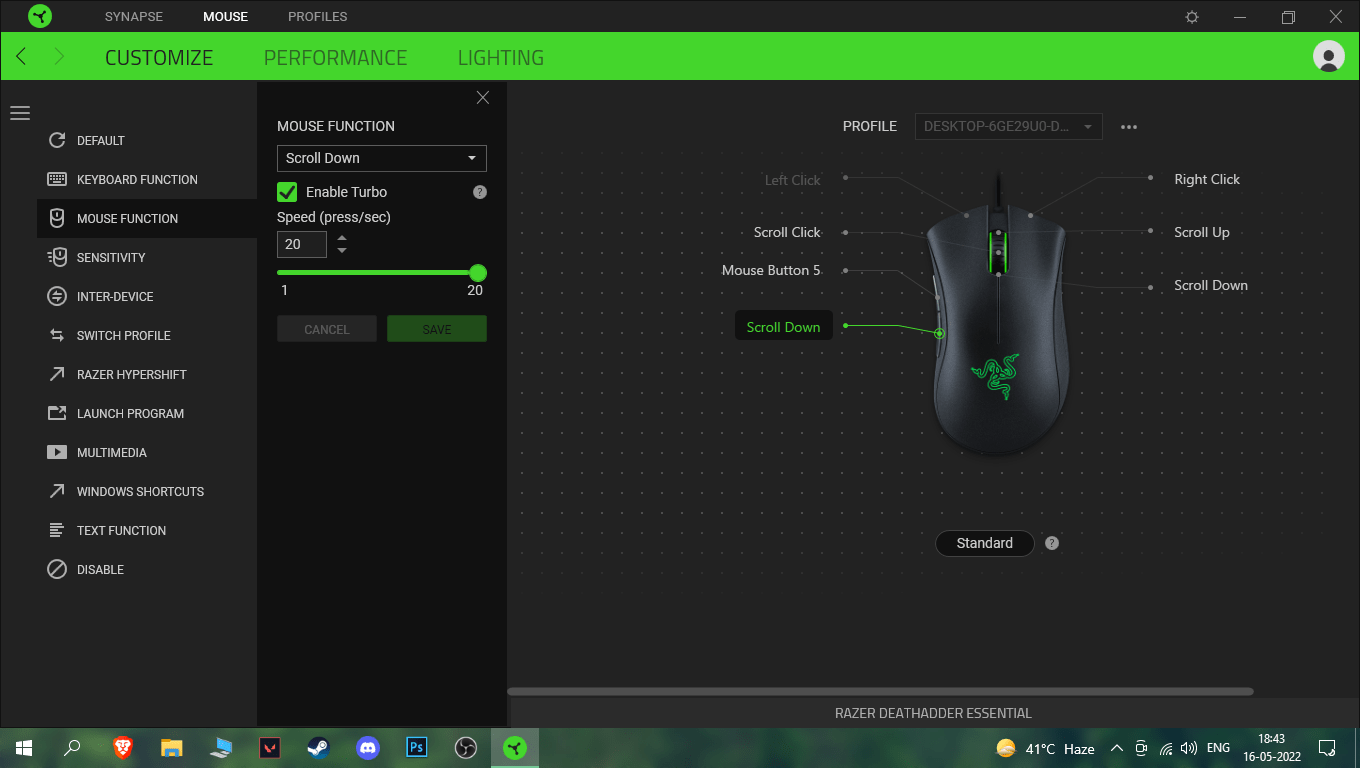The image size is (1360, 768).
Task: Open the Lighting tab
Action: click(x=501, y=58)
